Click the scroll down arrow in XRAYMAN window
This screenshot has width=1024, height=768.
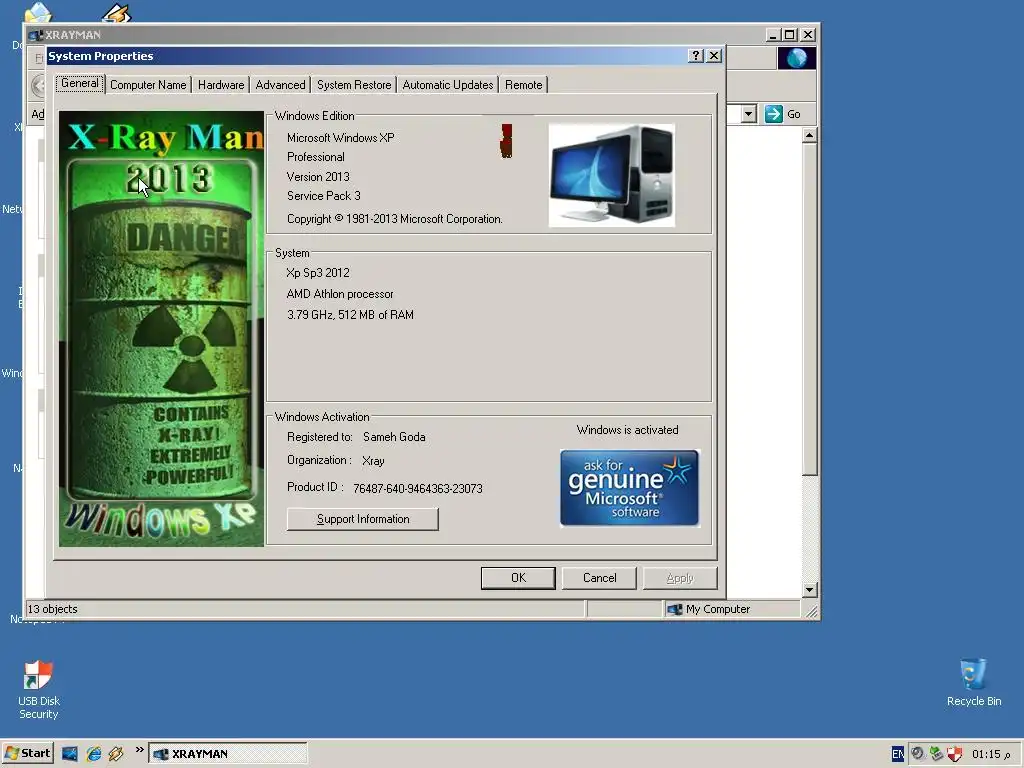tap(809, 590)
